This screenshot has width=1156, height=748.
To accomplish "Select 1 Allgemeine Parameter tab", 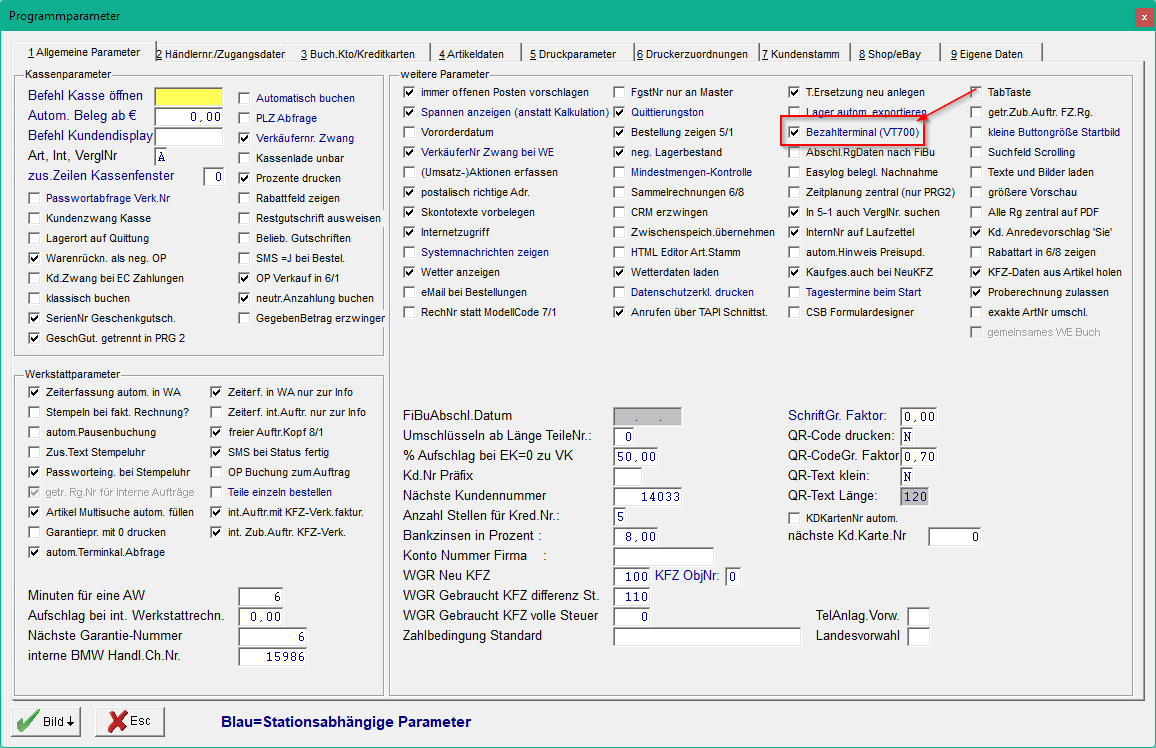I will tap(84, 52).
